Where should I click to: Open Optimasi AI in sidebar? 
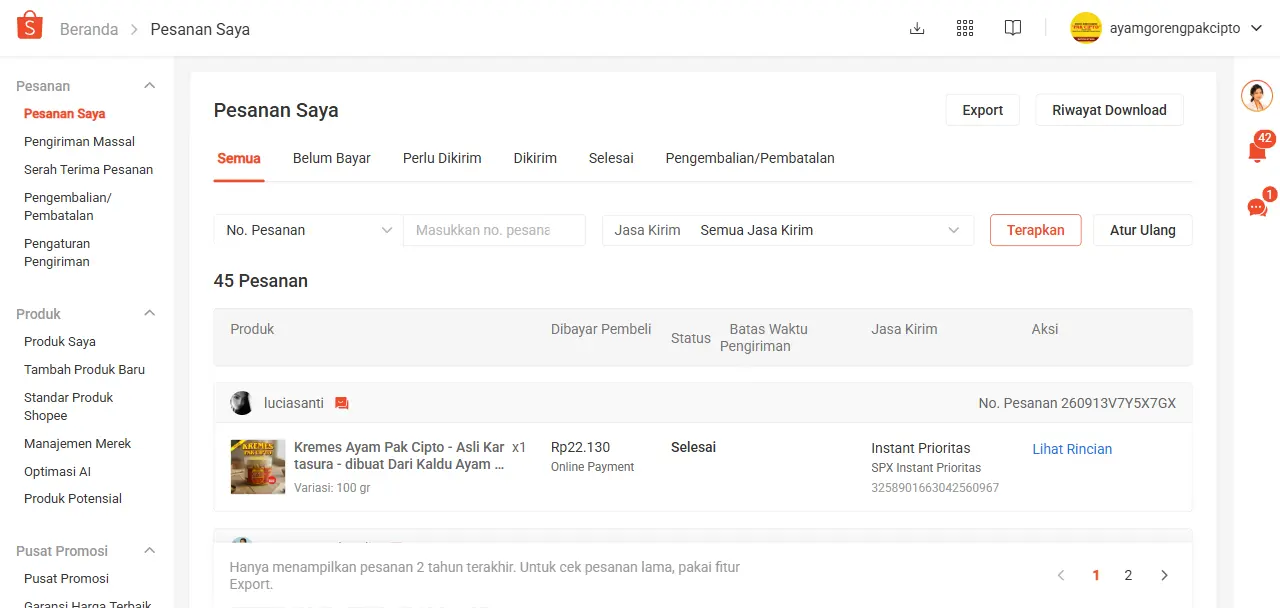(x=57, y=472)
